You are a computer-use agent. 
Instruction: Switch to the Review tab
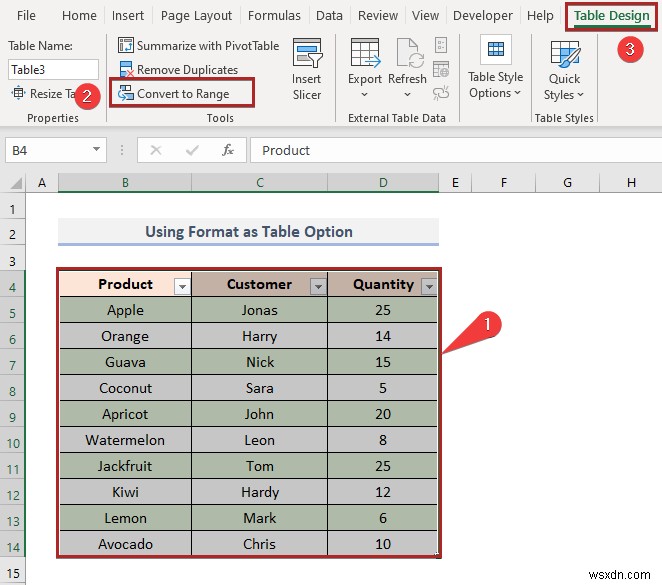[378, 16]
